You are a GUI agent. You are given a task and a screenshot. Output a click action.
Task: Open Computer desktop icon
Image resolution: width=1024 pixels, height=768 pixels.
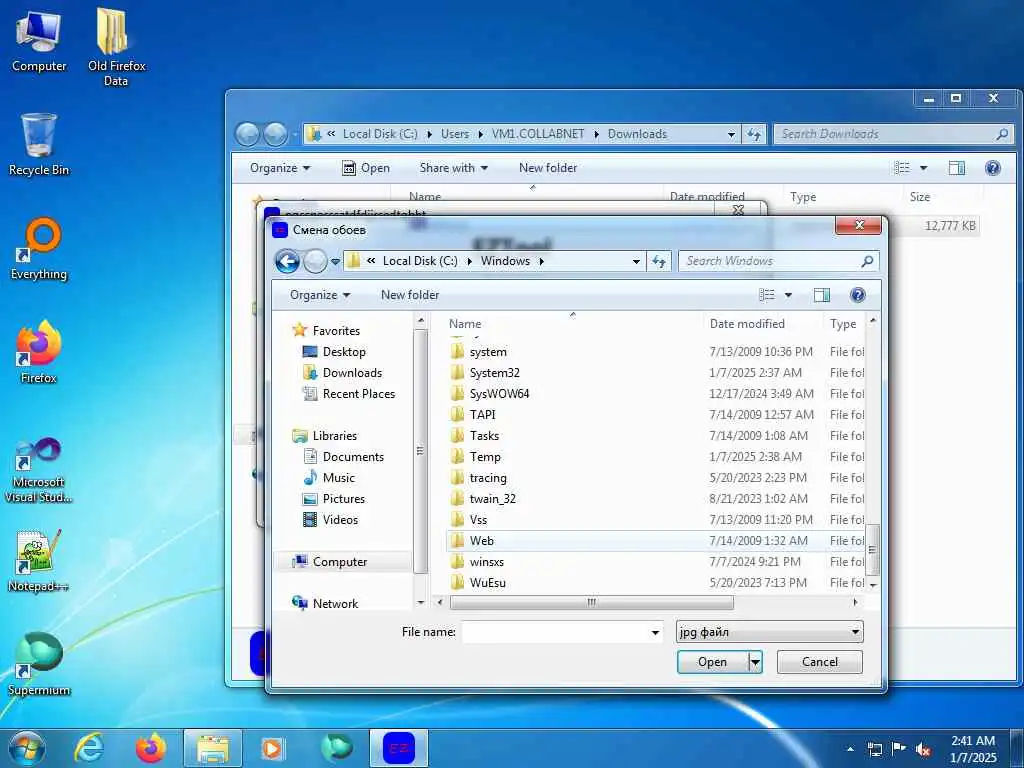39,40
